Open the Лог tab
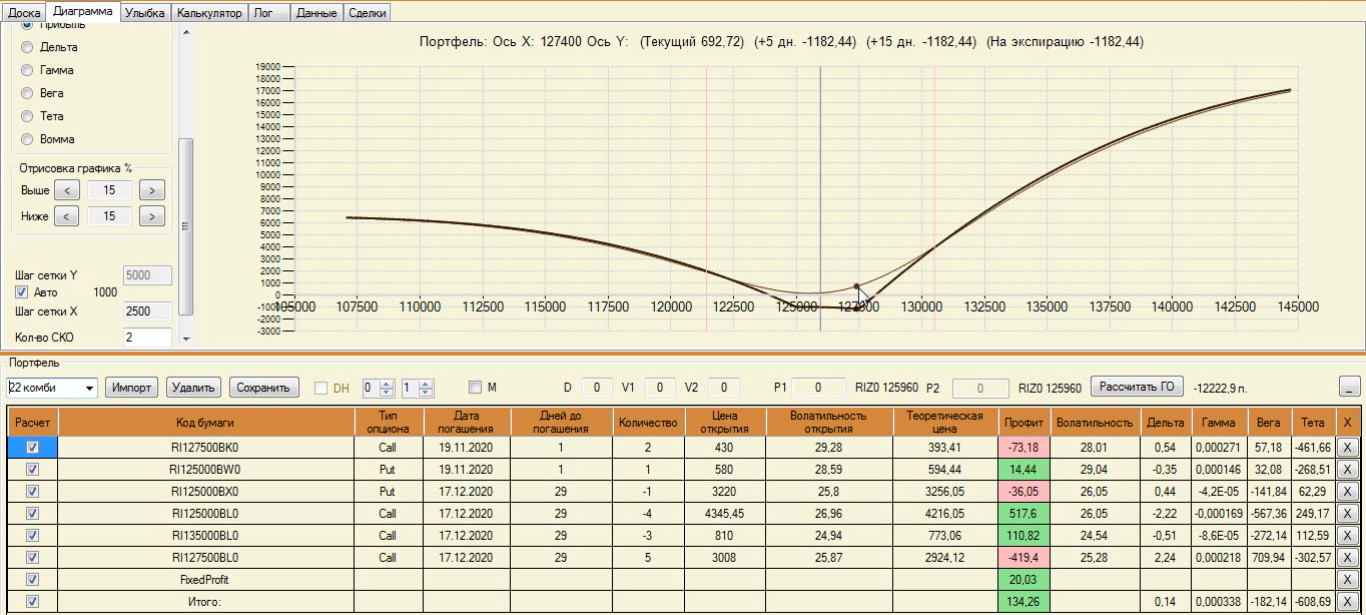This screenshot has height=615, width=1366. click(x=268, y=13)
